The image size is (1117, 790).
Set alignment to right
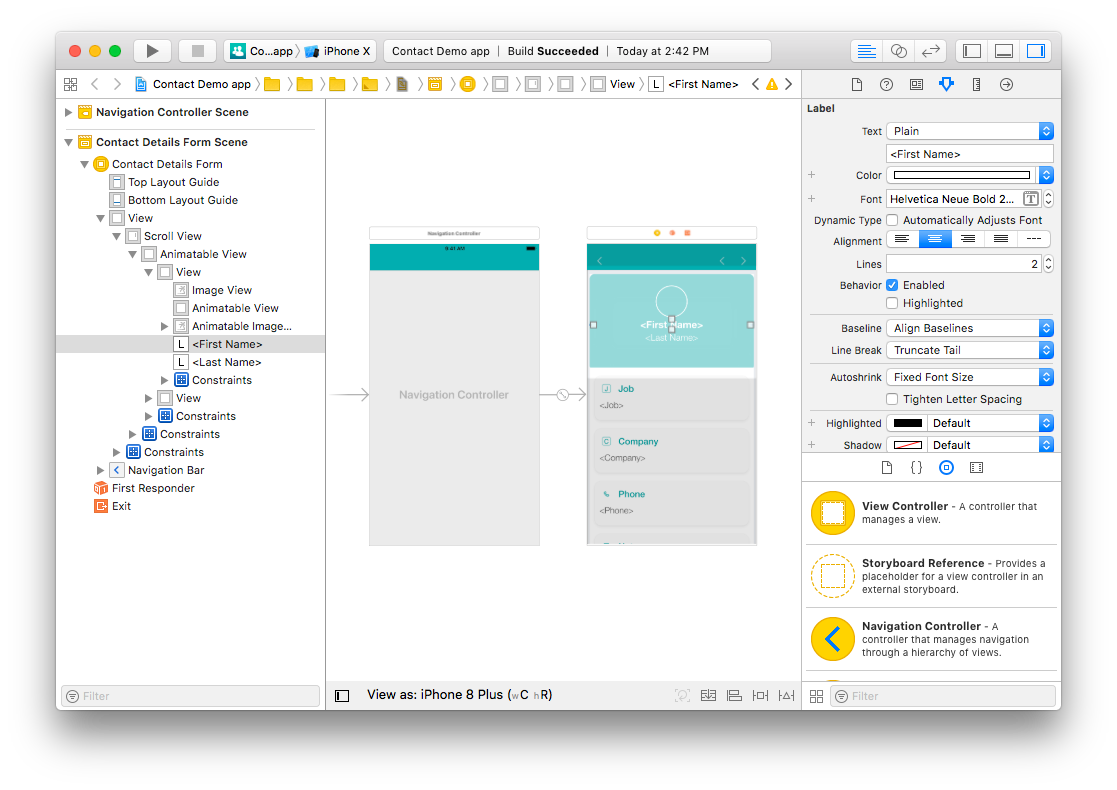click(968, 239)
